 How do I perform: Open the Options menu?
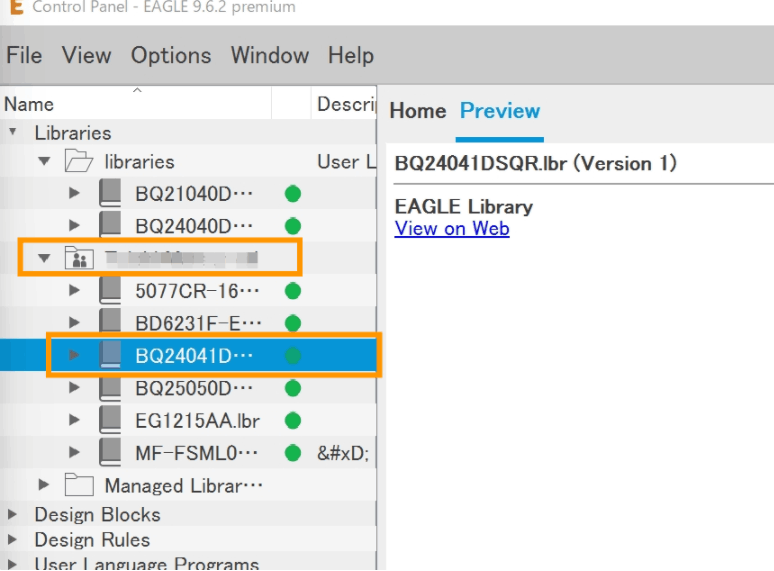point(171,55)
